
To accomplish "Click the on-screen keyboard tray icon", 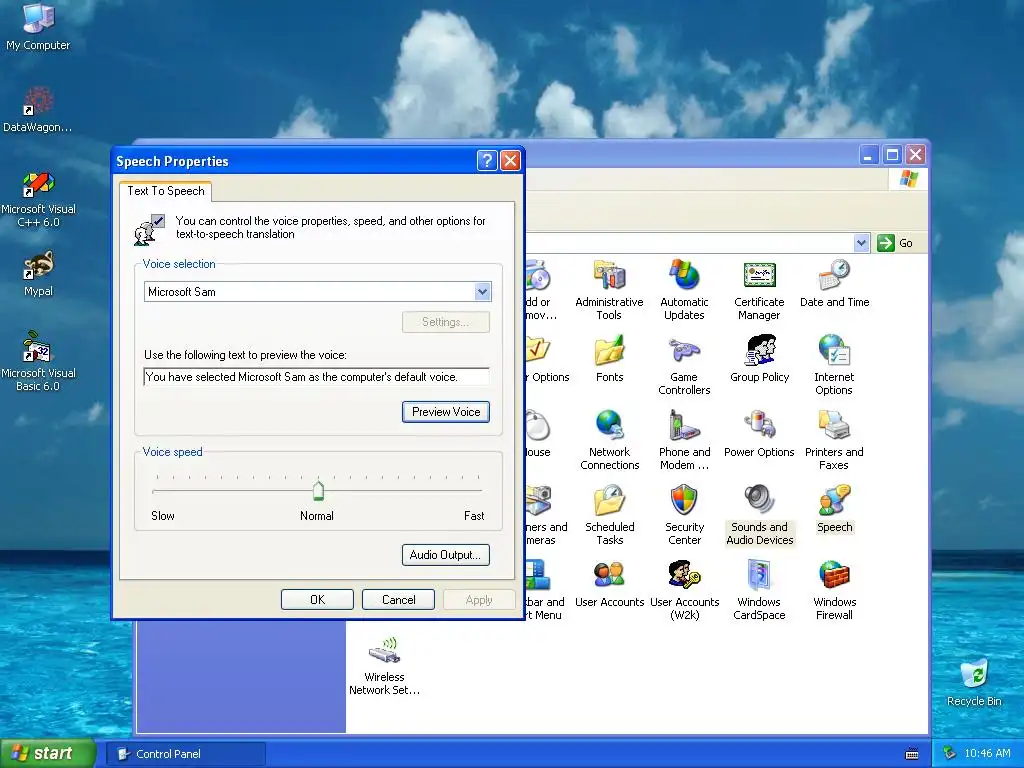I will (x=912, y=754).
